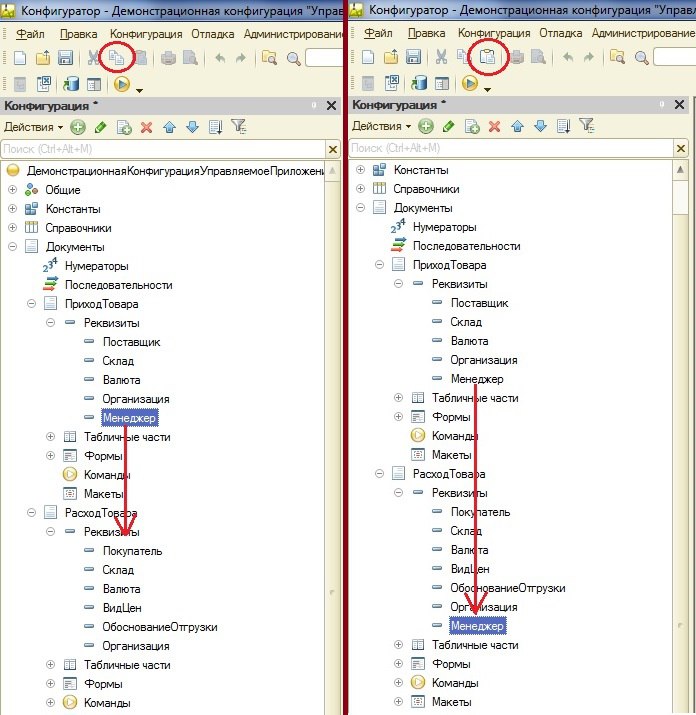The width and height of the screenshot is (696, 715).
Task: Click Find magnifier icon in left window
Action: click(x=294, y=58)
